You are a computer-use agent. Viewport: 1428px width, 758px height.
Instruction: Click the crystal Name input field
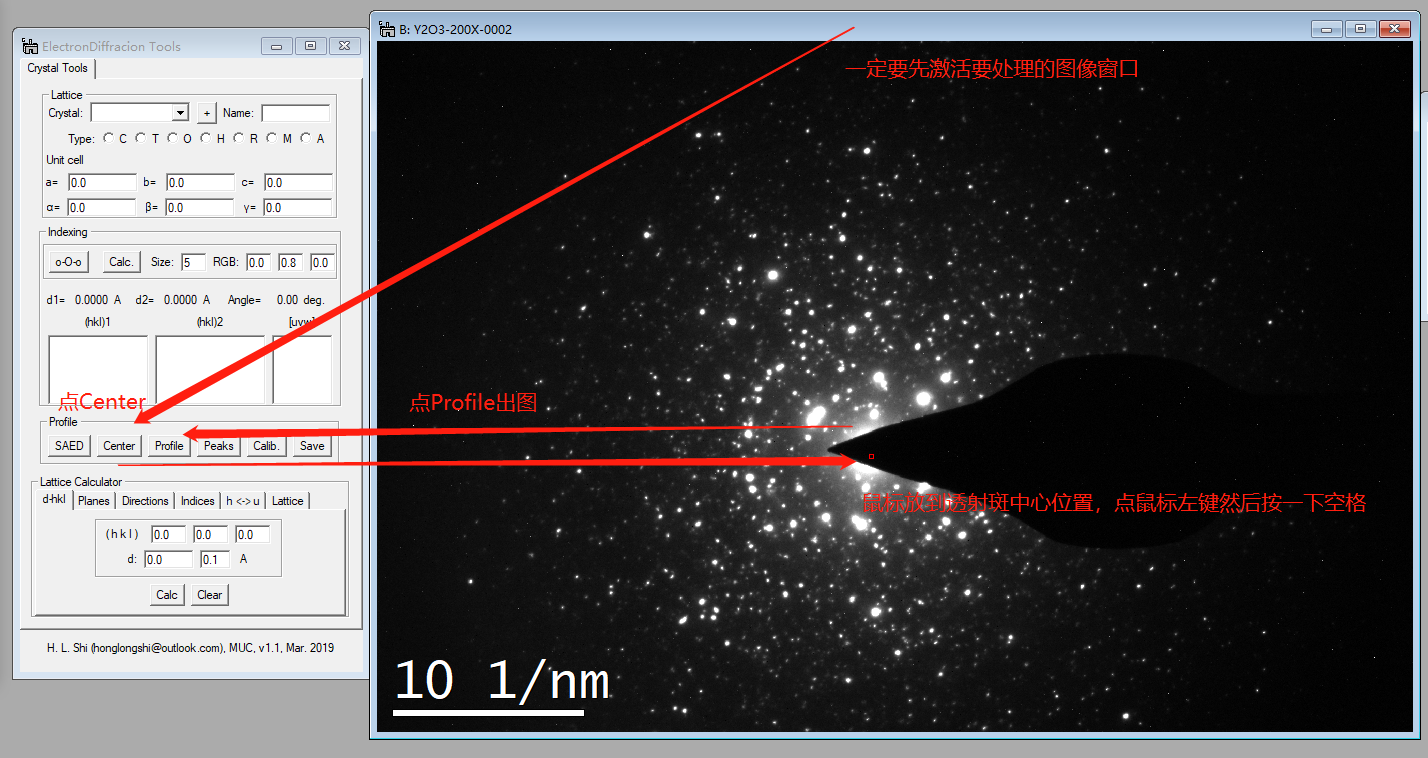tap(295, 113)
